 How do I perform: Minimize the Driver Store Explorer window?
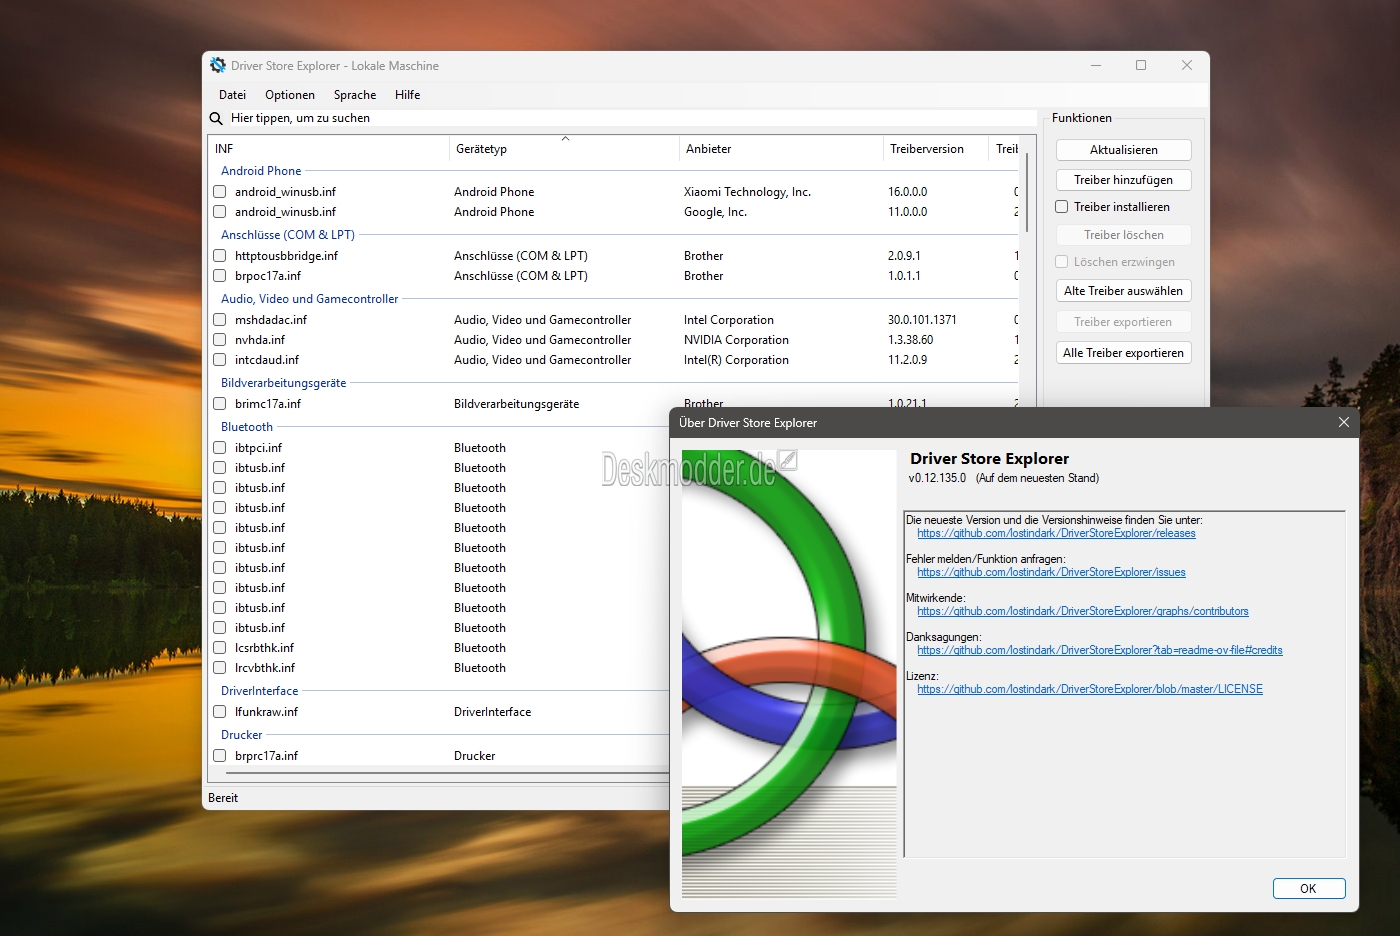pyautogui.click(x=1096, y=66)
